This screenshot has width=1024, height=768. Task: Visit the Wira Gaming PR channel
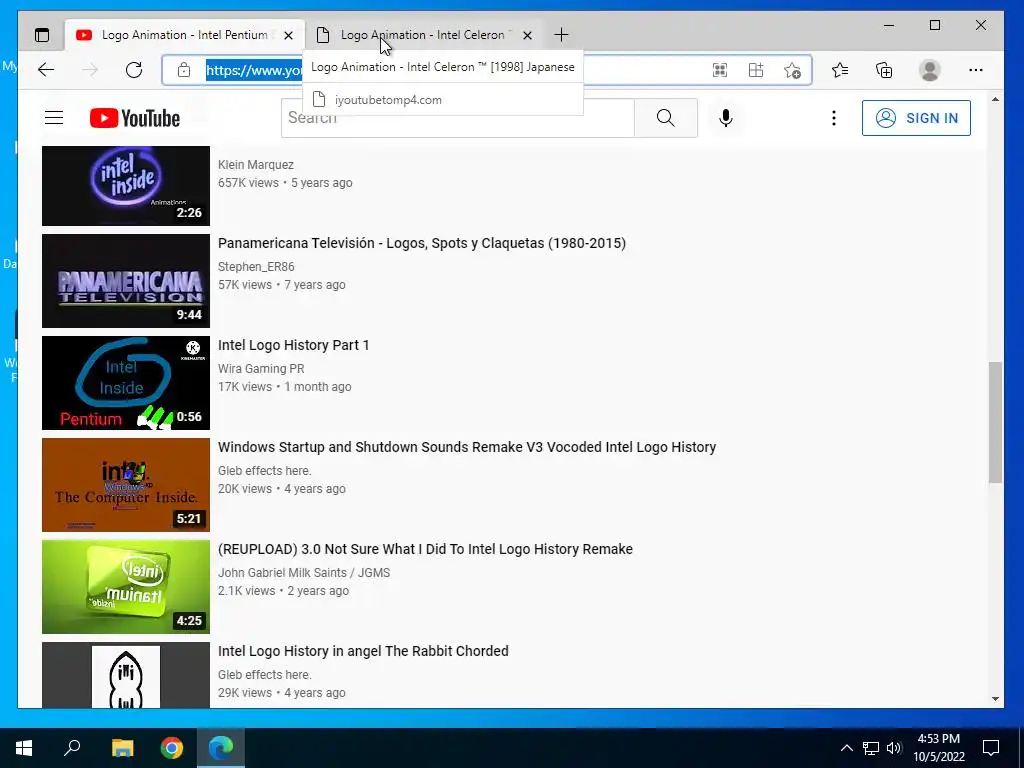tap(261, 368)
